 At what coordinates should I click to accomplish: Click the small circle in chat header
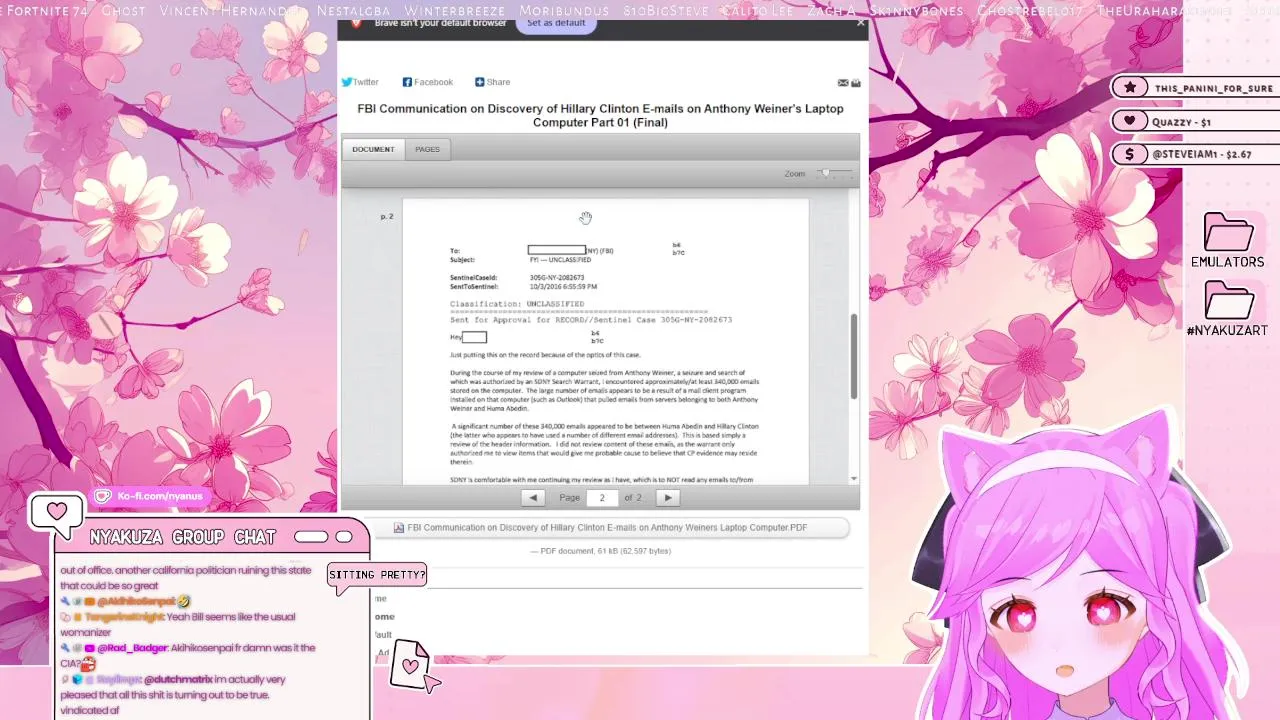click(344, 537)
